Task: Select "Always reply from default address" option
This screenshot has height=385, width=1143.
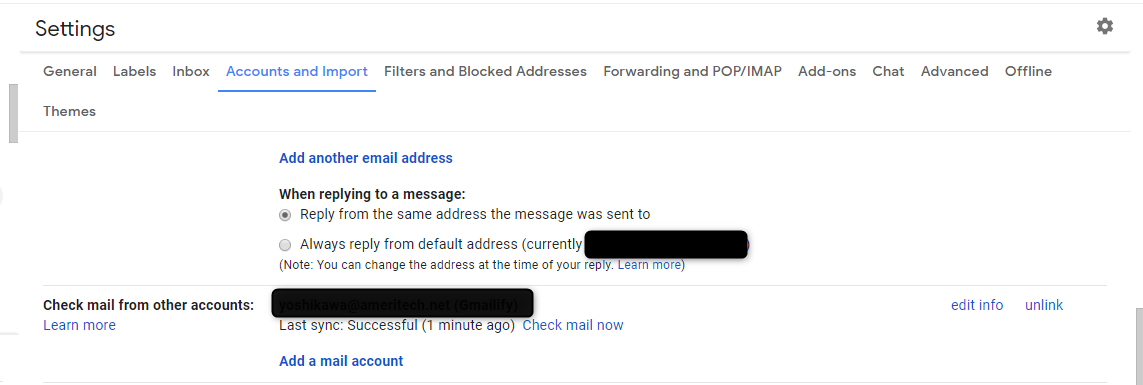Action: 285,245
